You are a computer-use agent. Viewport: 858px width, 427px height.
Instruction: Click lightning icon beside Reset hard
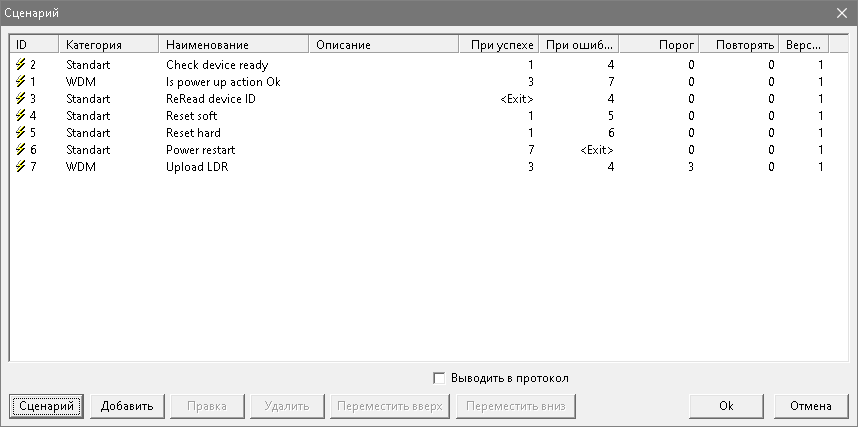point(21,133)
